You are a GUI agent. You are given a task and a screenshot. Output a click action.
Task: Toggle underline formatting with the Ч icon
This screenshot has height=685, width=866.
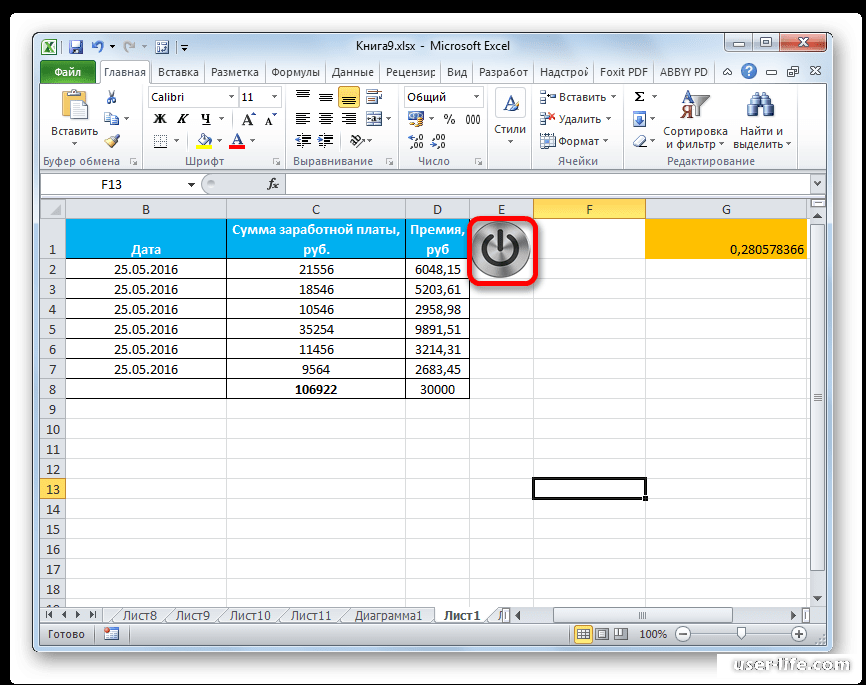point(206,118)
